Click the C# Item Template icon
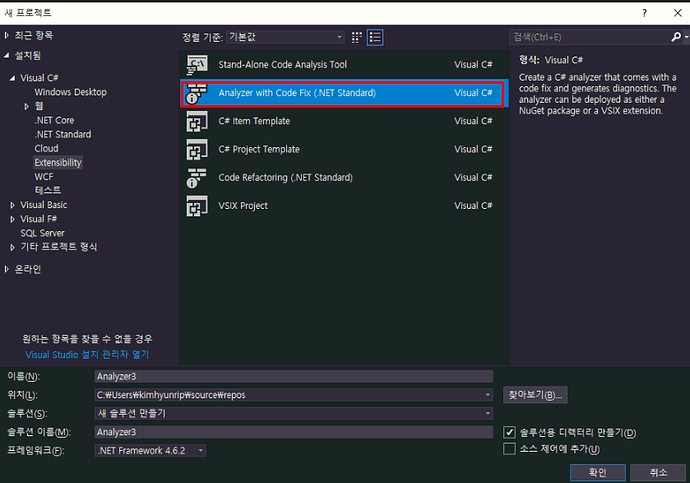 coord(197,121)
